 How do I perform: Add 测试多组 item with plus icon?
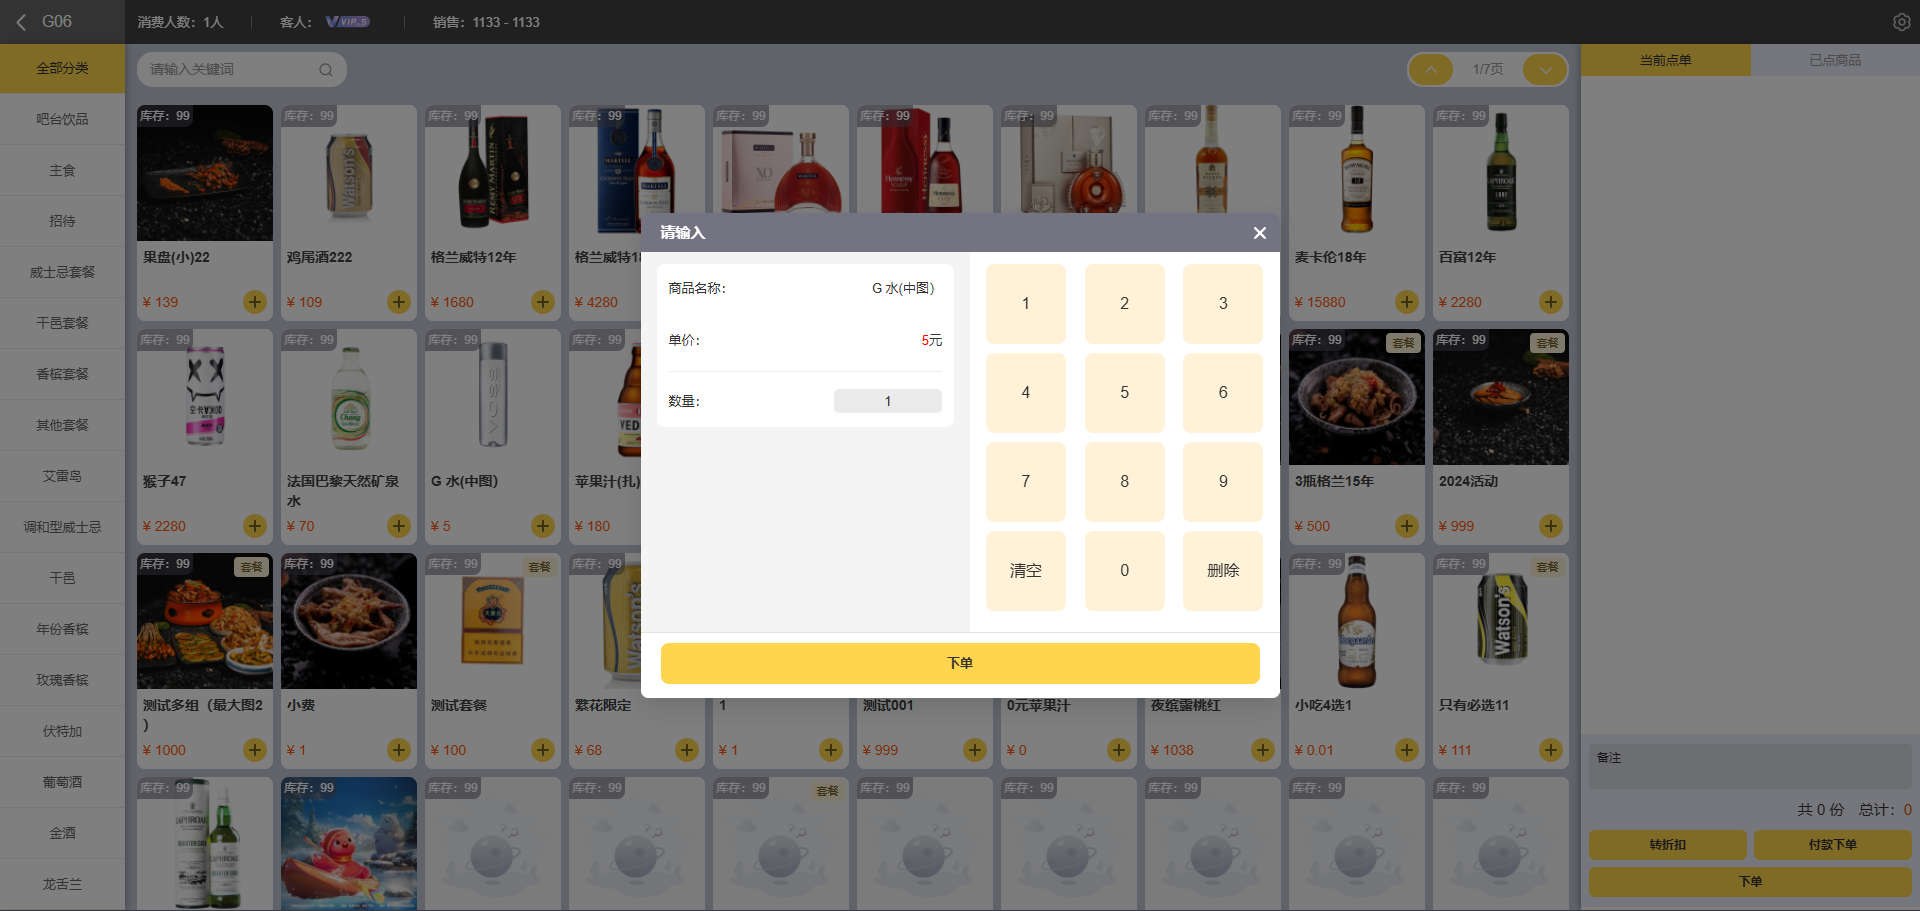coord(255,750)
